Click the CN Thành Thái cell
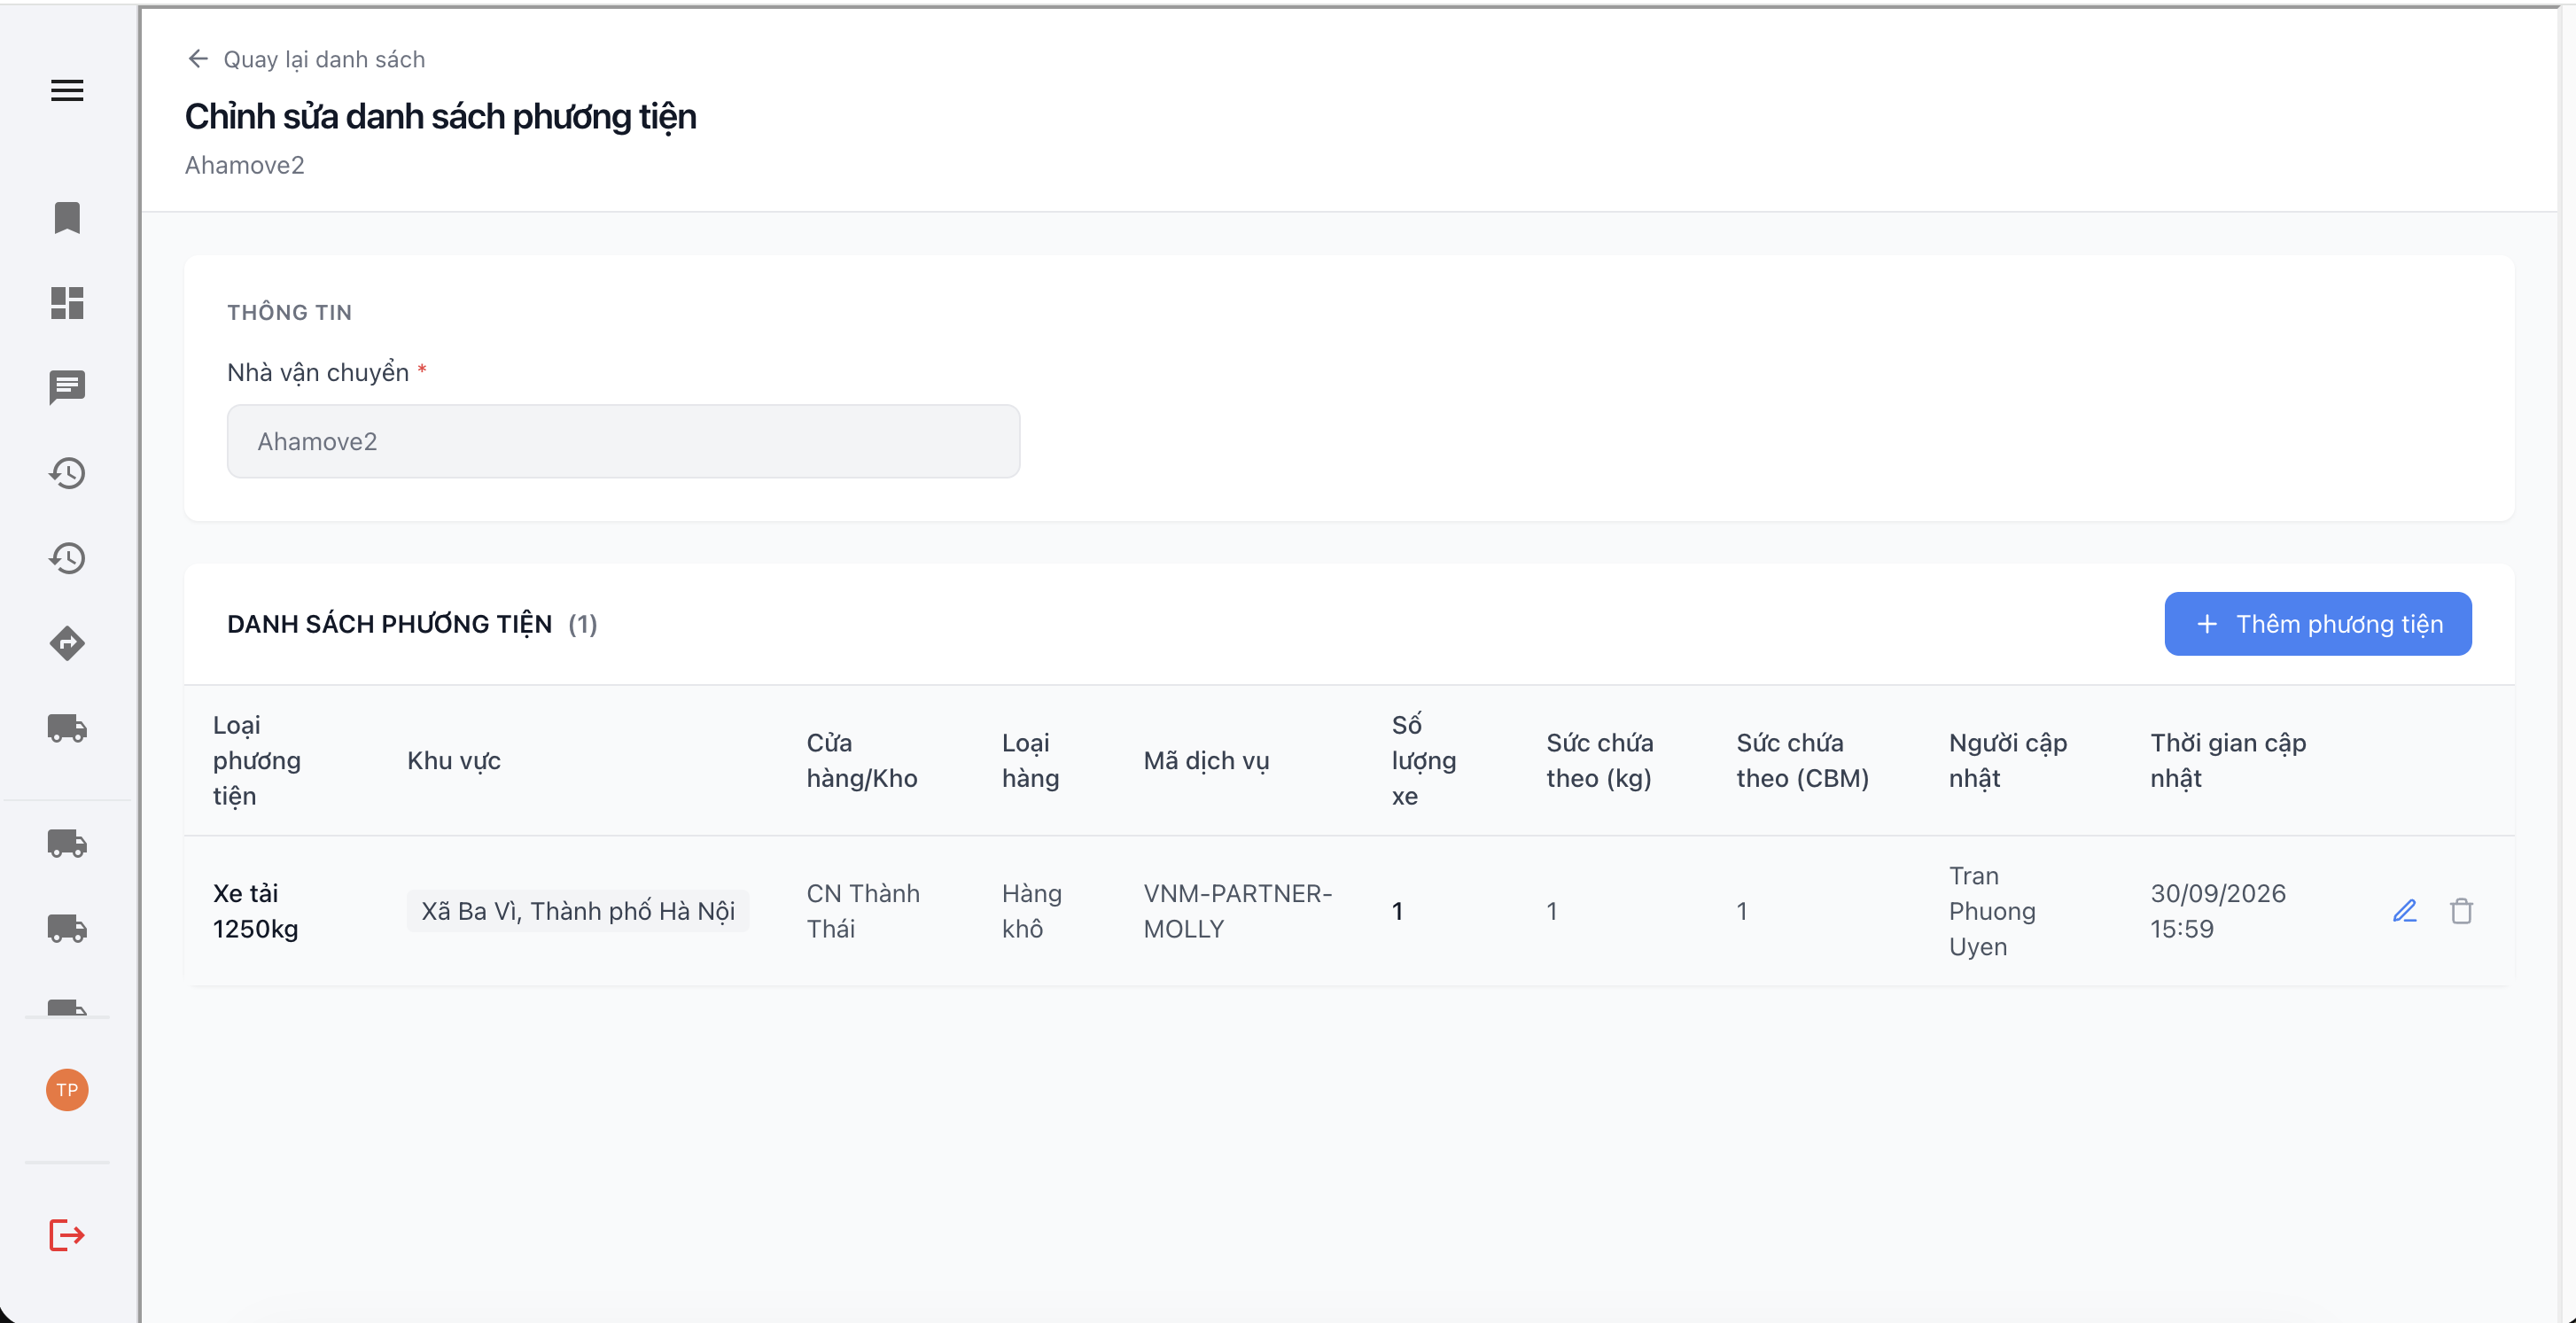2576x1323 pixels. (863, 911)
